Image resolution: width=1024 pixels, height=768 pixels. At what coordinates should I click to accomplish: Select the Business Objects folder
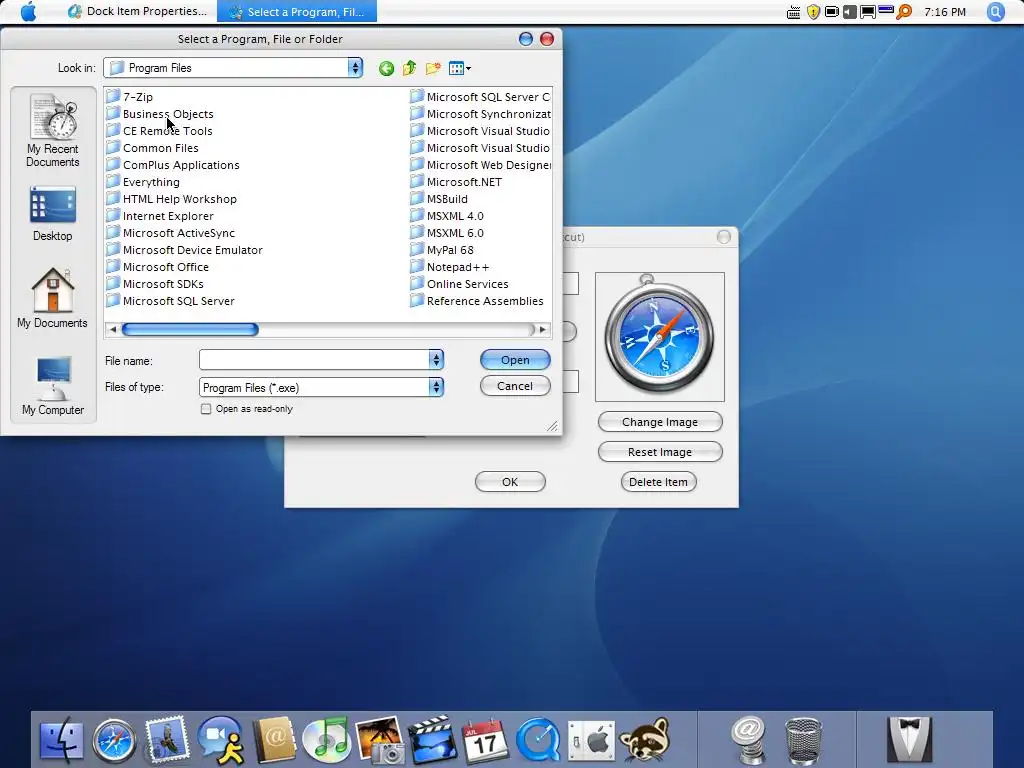(160, 114)
